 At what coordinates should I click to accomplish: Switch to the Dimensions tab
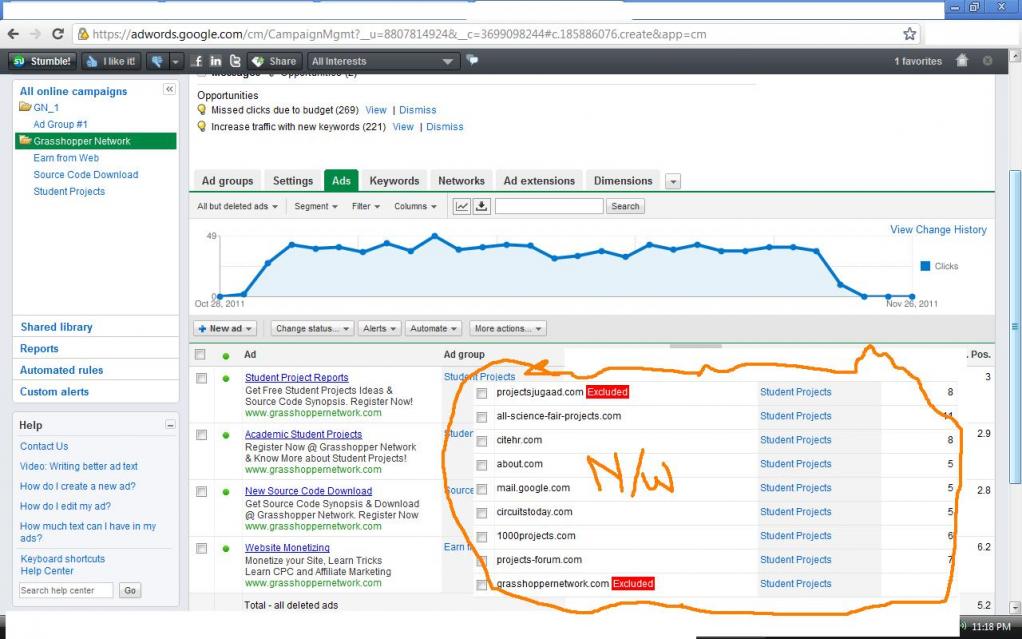click(x=622, y=181)
